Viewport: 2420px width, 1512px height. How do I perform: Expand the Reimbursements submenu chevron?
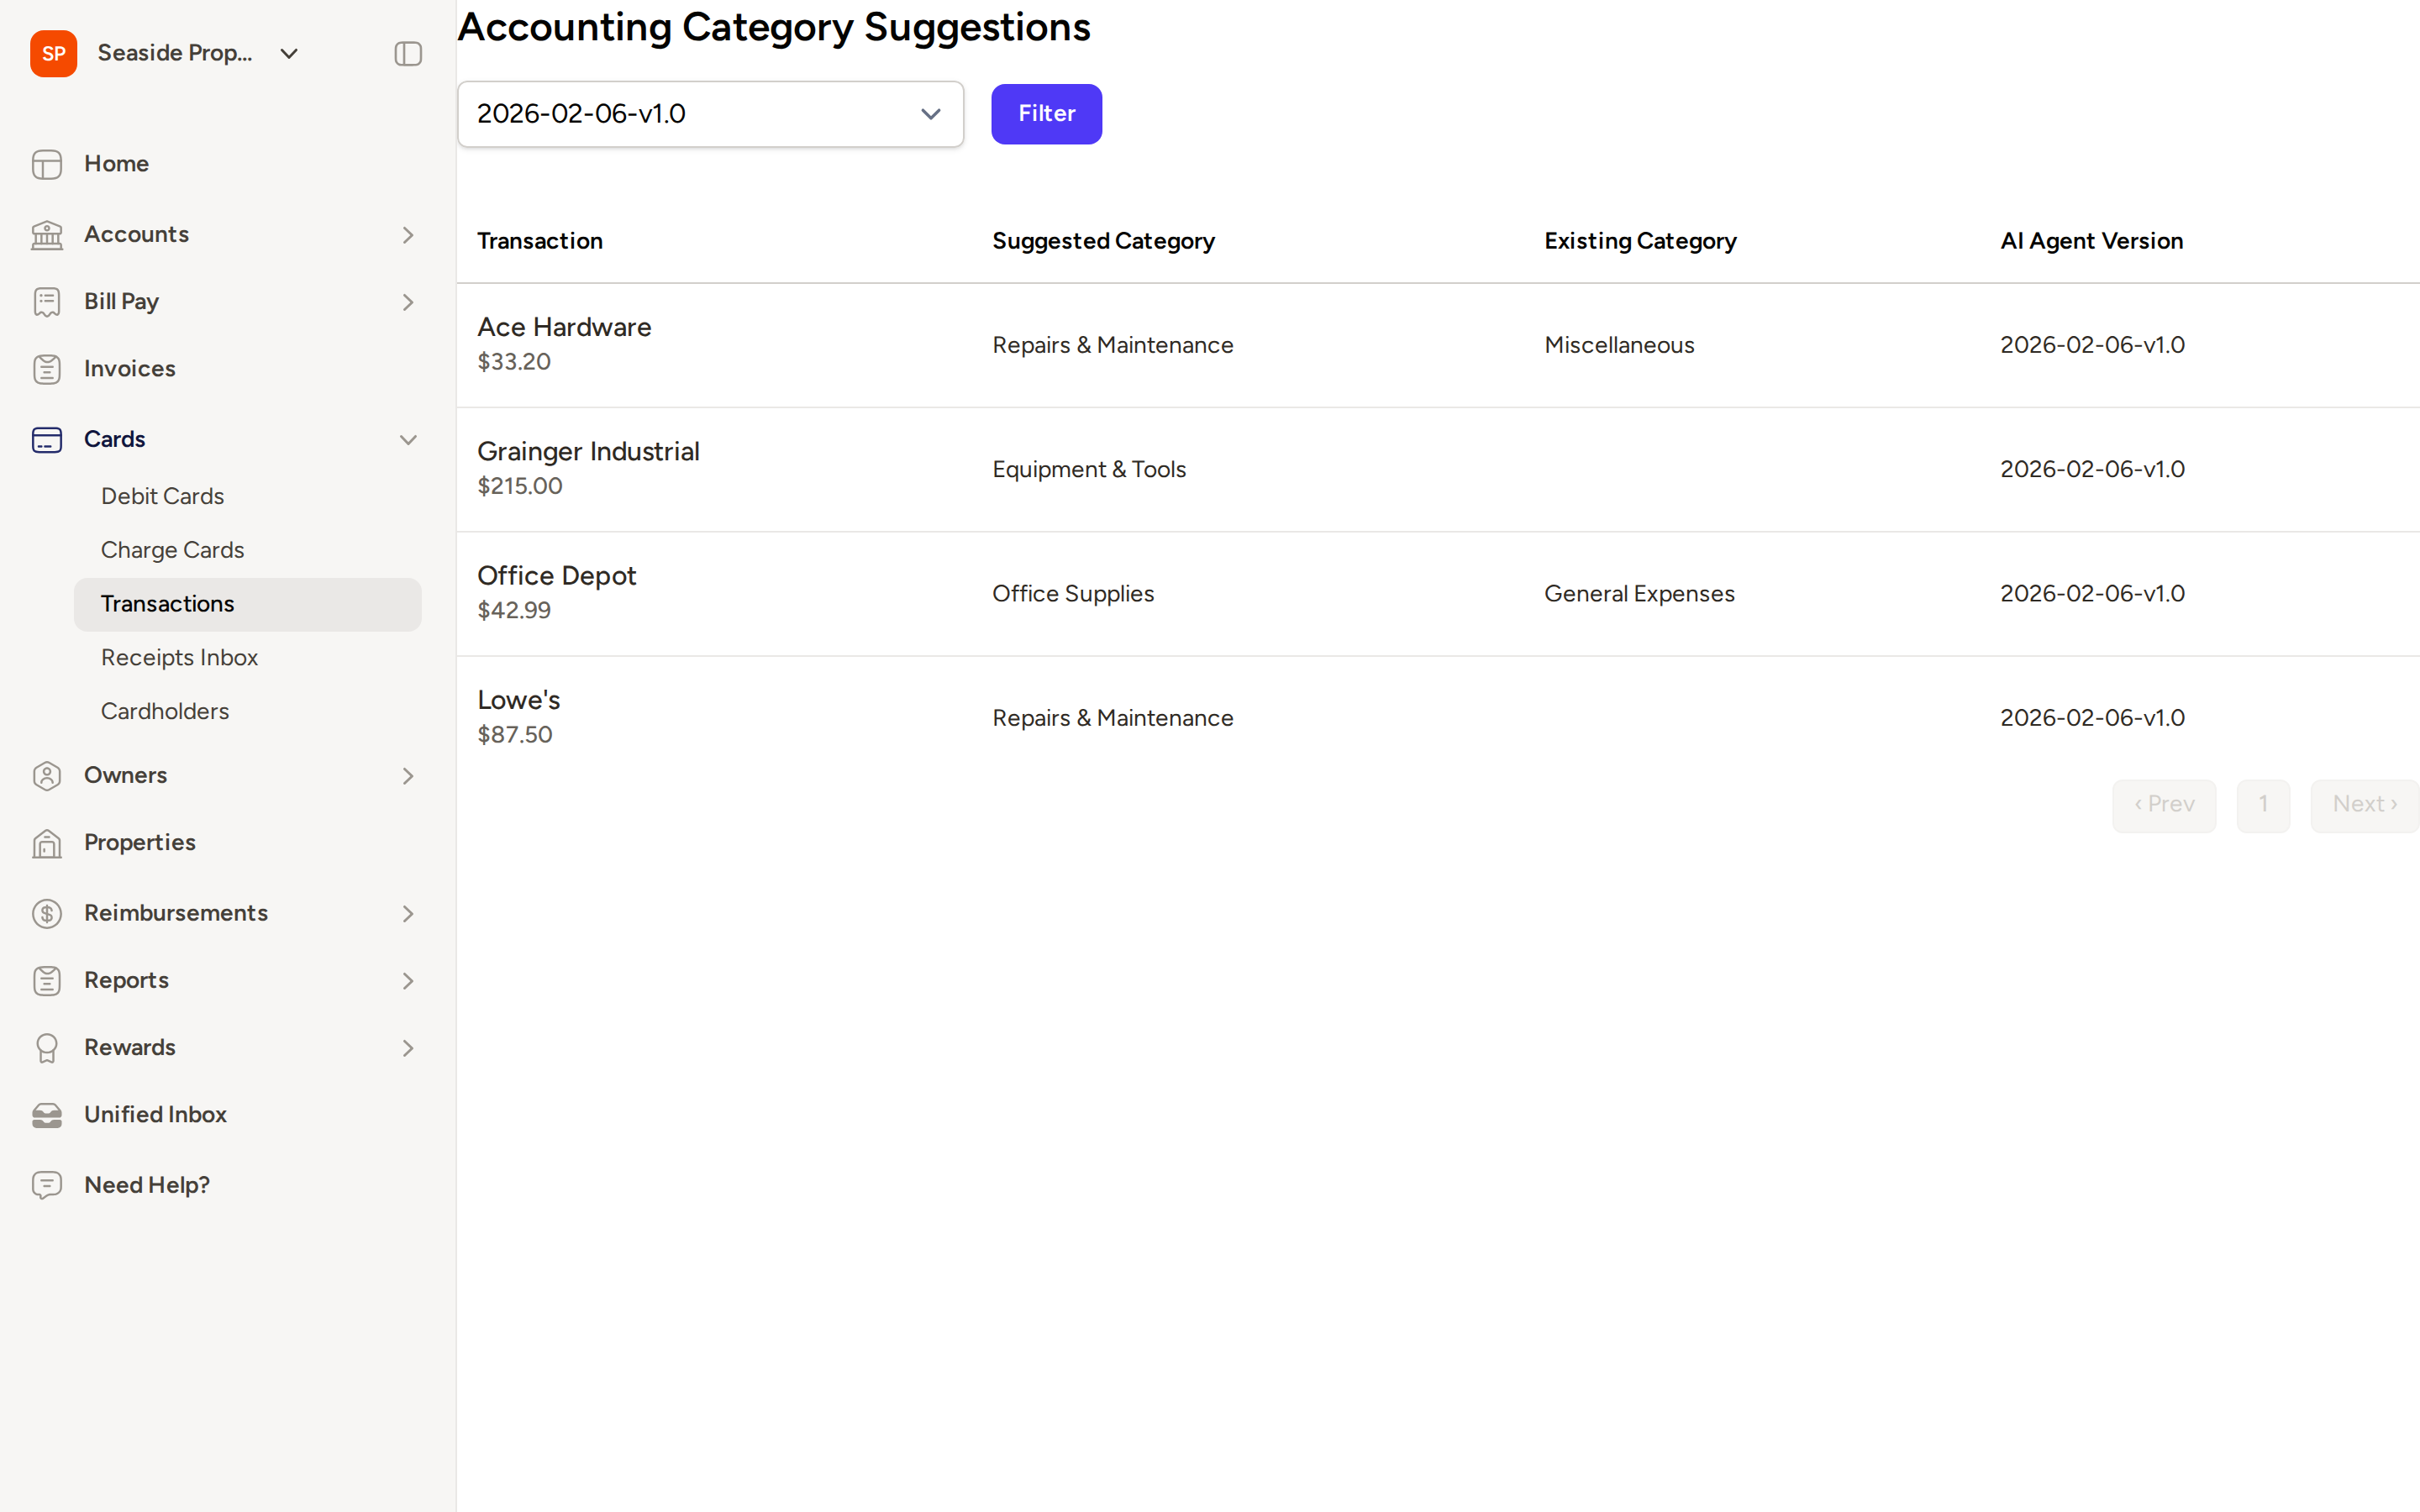point(408,914)
